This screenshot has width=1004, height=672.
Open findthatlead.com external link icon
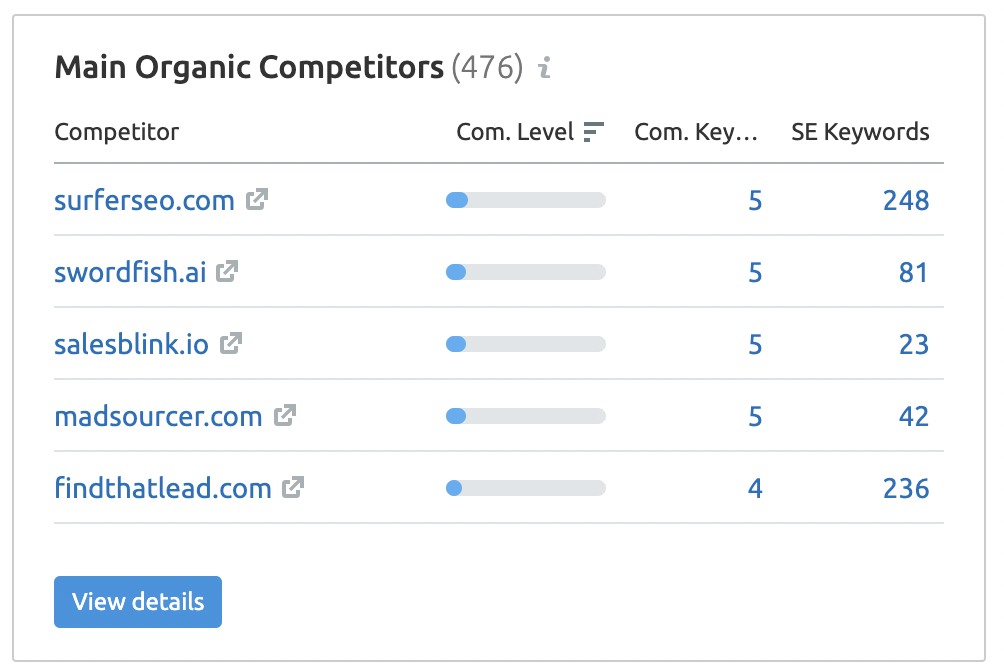(293, 488)
